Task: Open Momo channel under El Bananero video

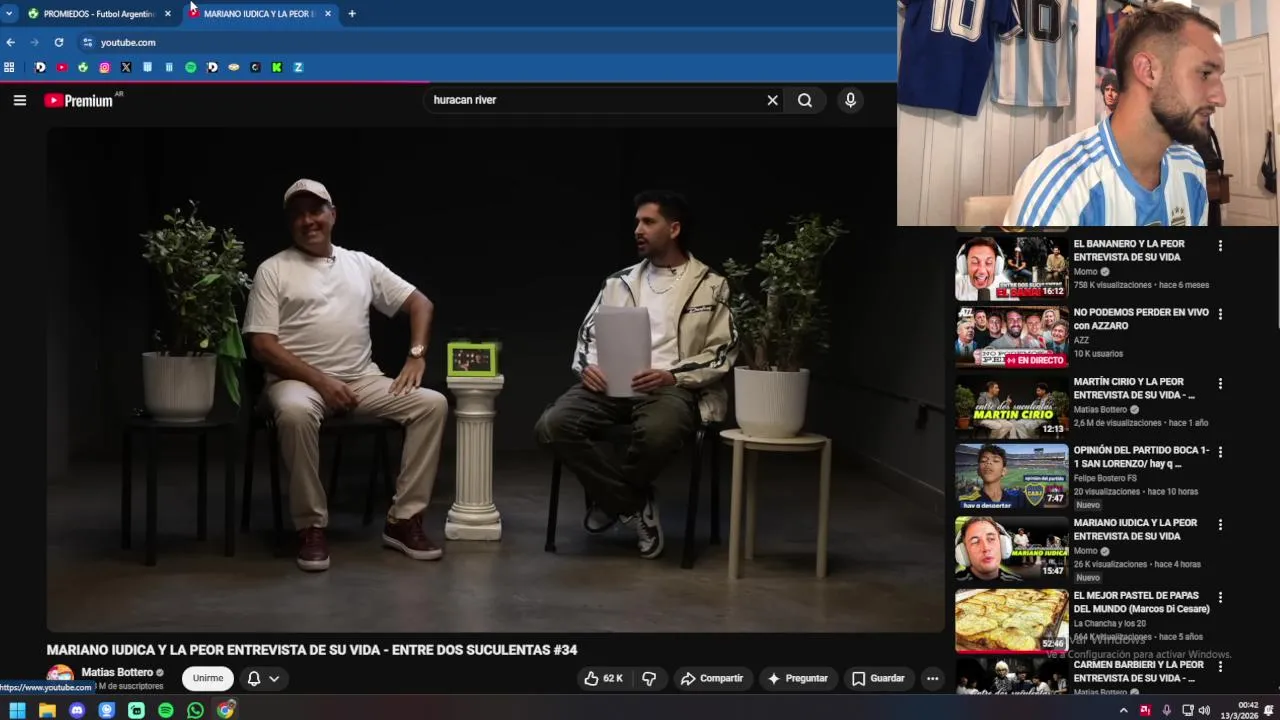Action: pos(1085,271)
